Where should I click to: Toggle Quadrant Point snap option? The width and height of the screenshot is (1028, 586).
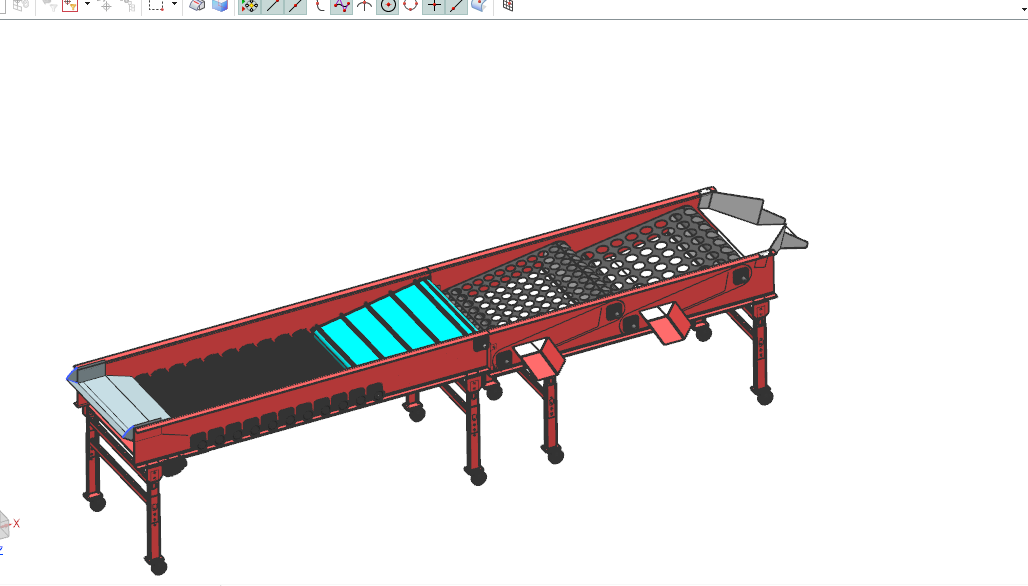[410, 6]
